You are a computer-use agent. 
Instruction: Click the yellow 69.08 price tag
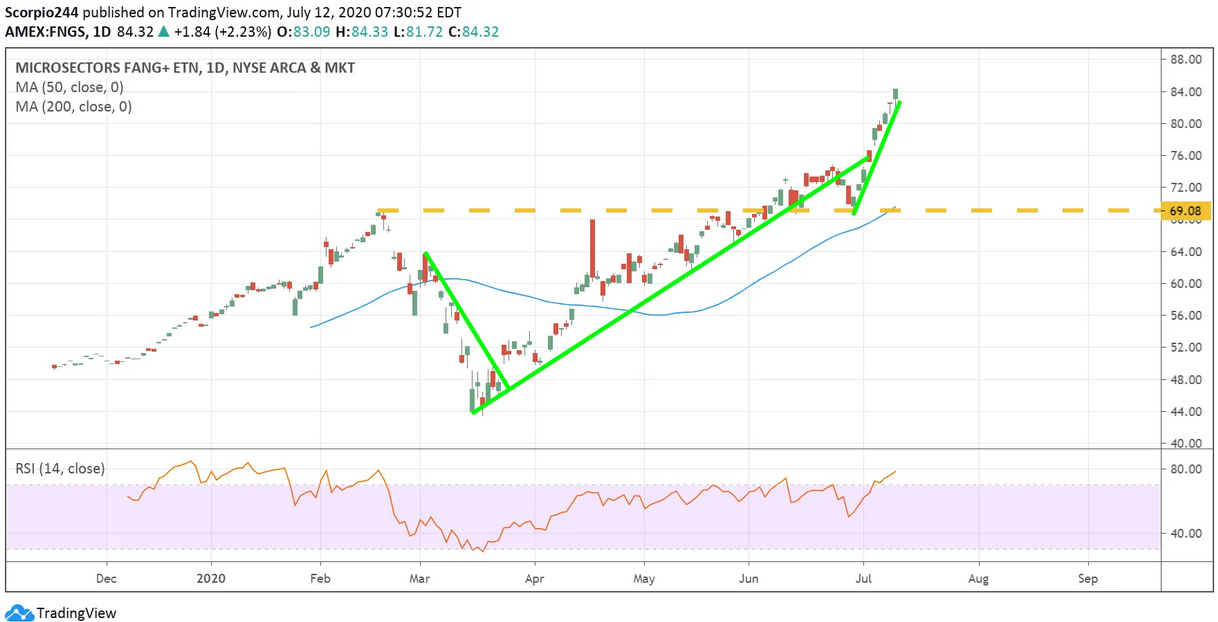[x=1188, y=211]
